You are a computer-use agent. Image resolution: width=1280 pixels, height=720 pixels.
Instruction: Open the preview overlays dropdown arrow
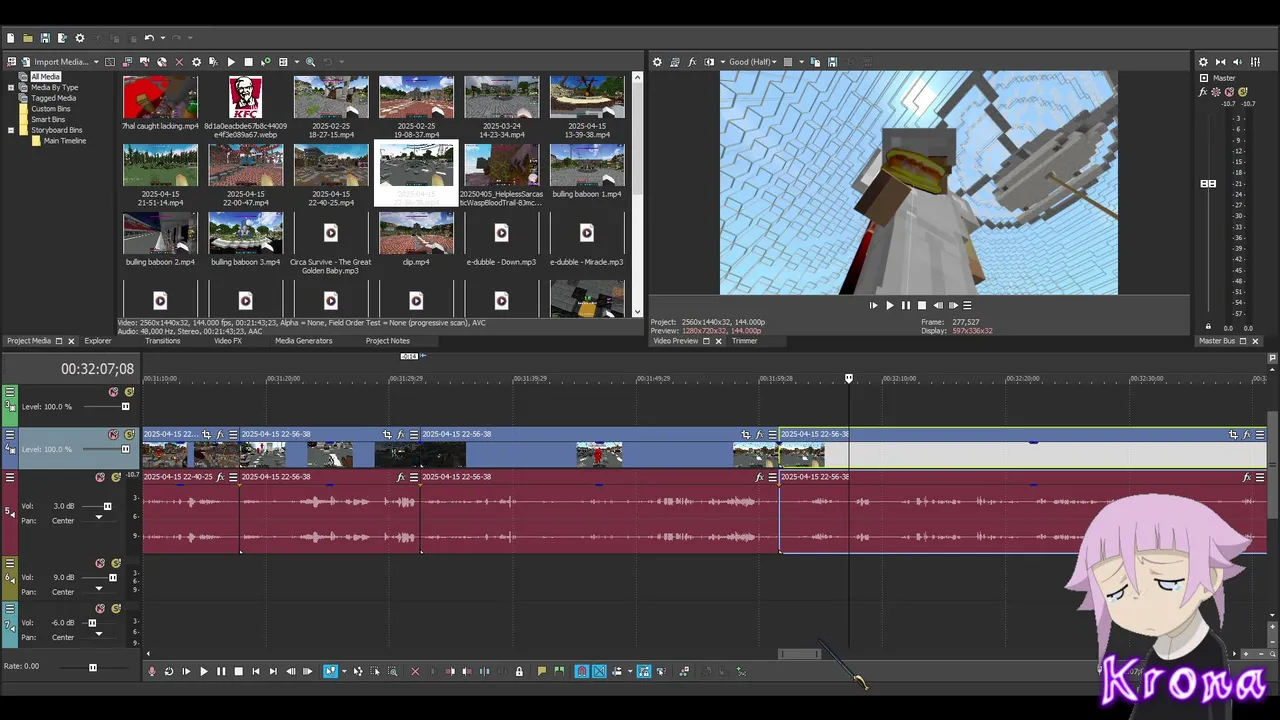800,62
